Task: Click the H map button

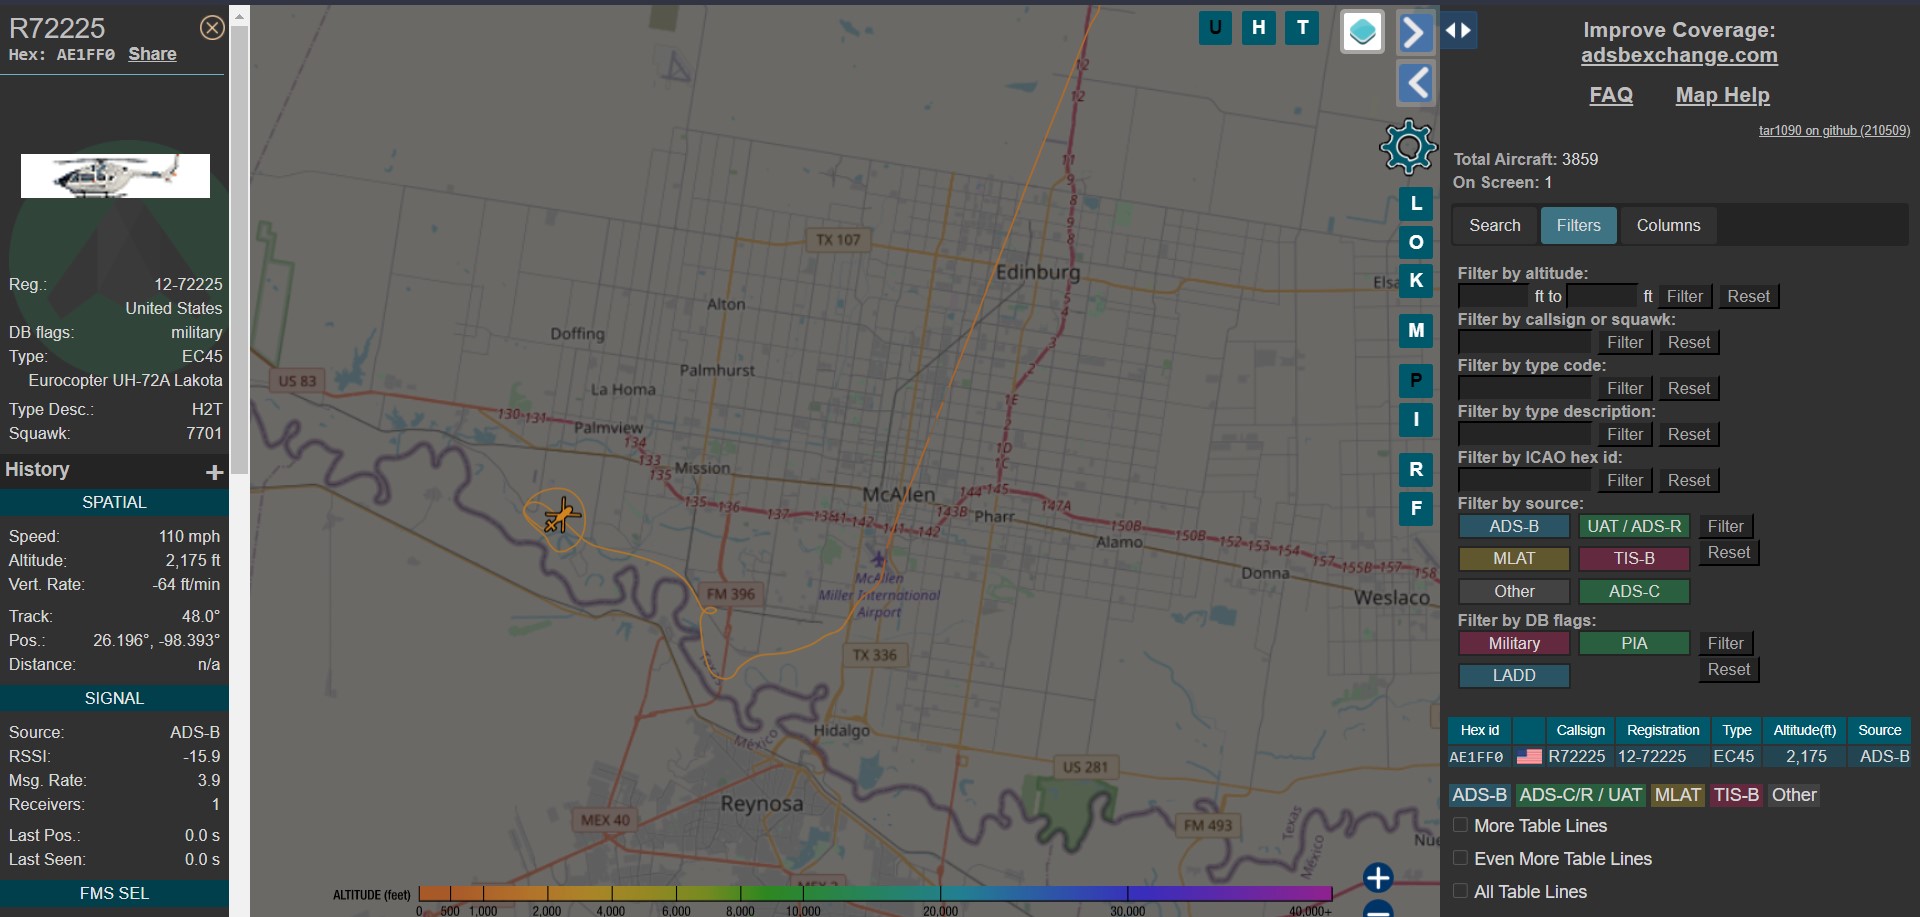Action: 1259,28
